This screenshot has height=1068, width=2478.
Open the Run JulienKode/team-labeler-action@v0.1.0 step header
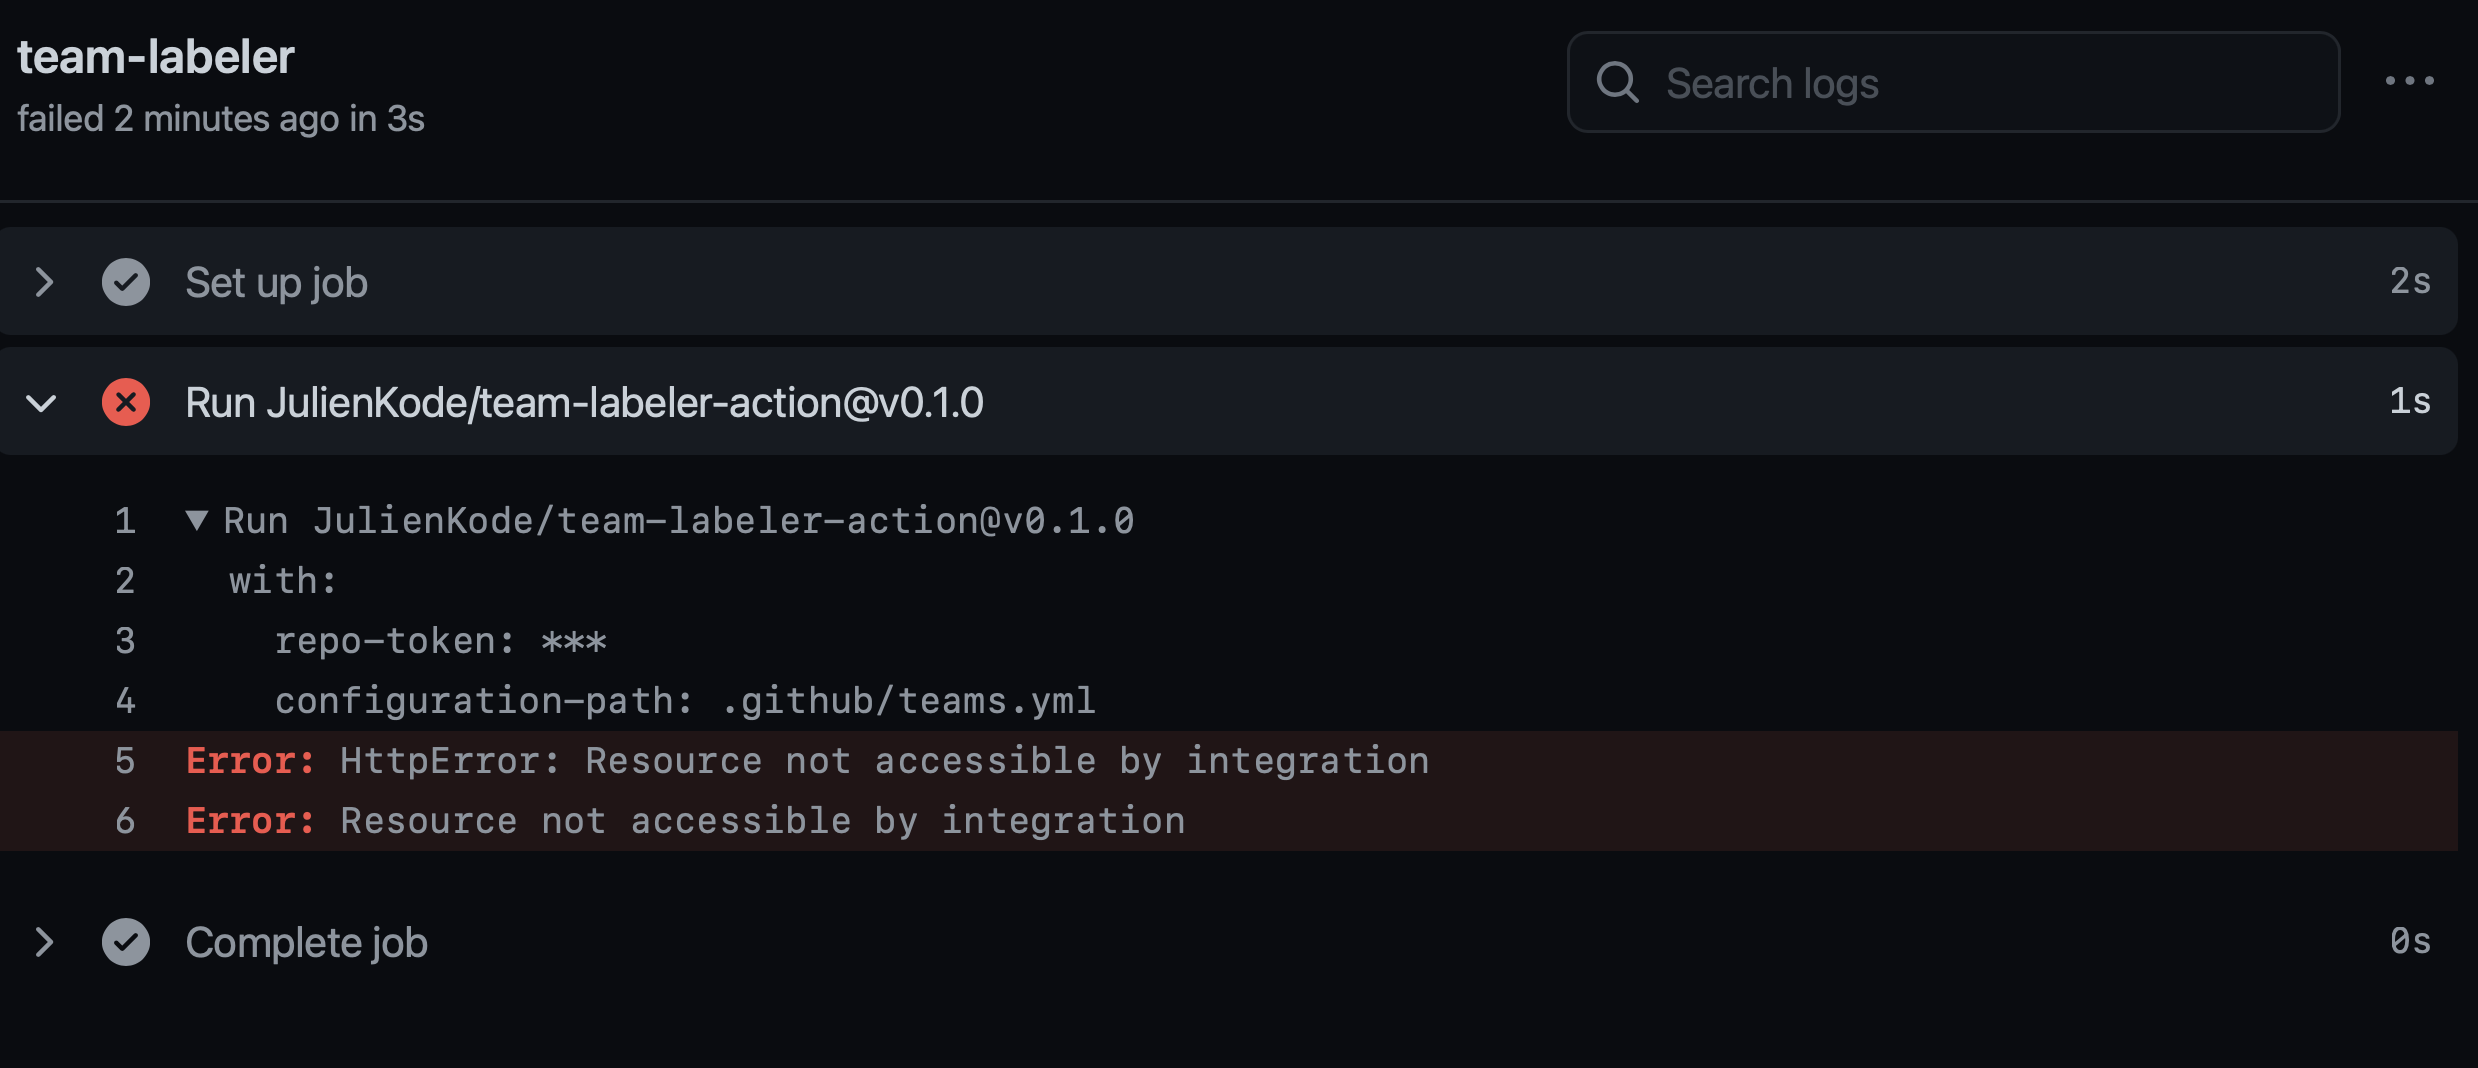(584, 402)
